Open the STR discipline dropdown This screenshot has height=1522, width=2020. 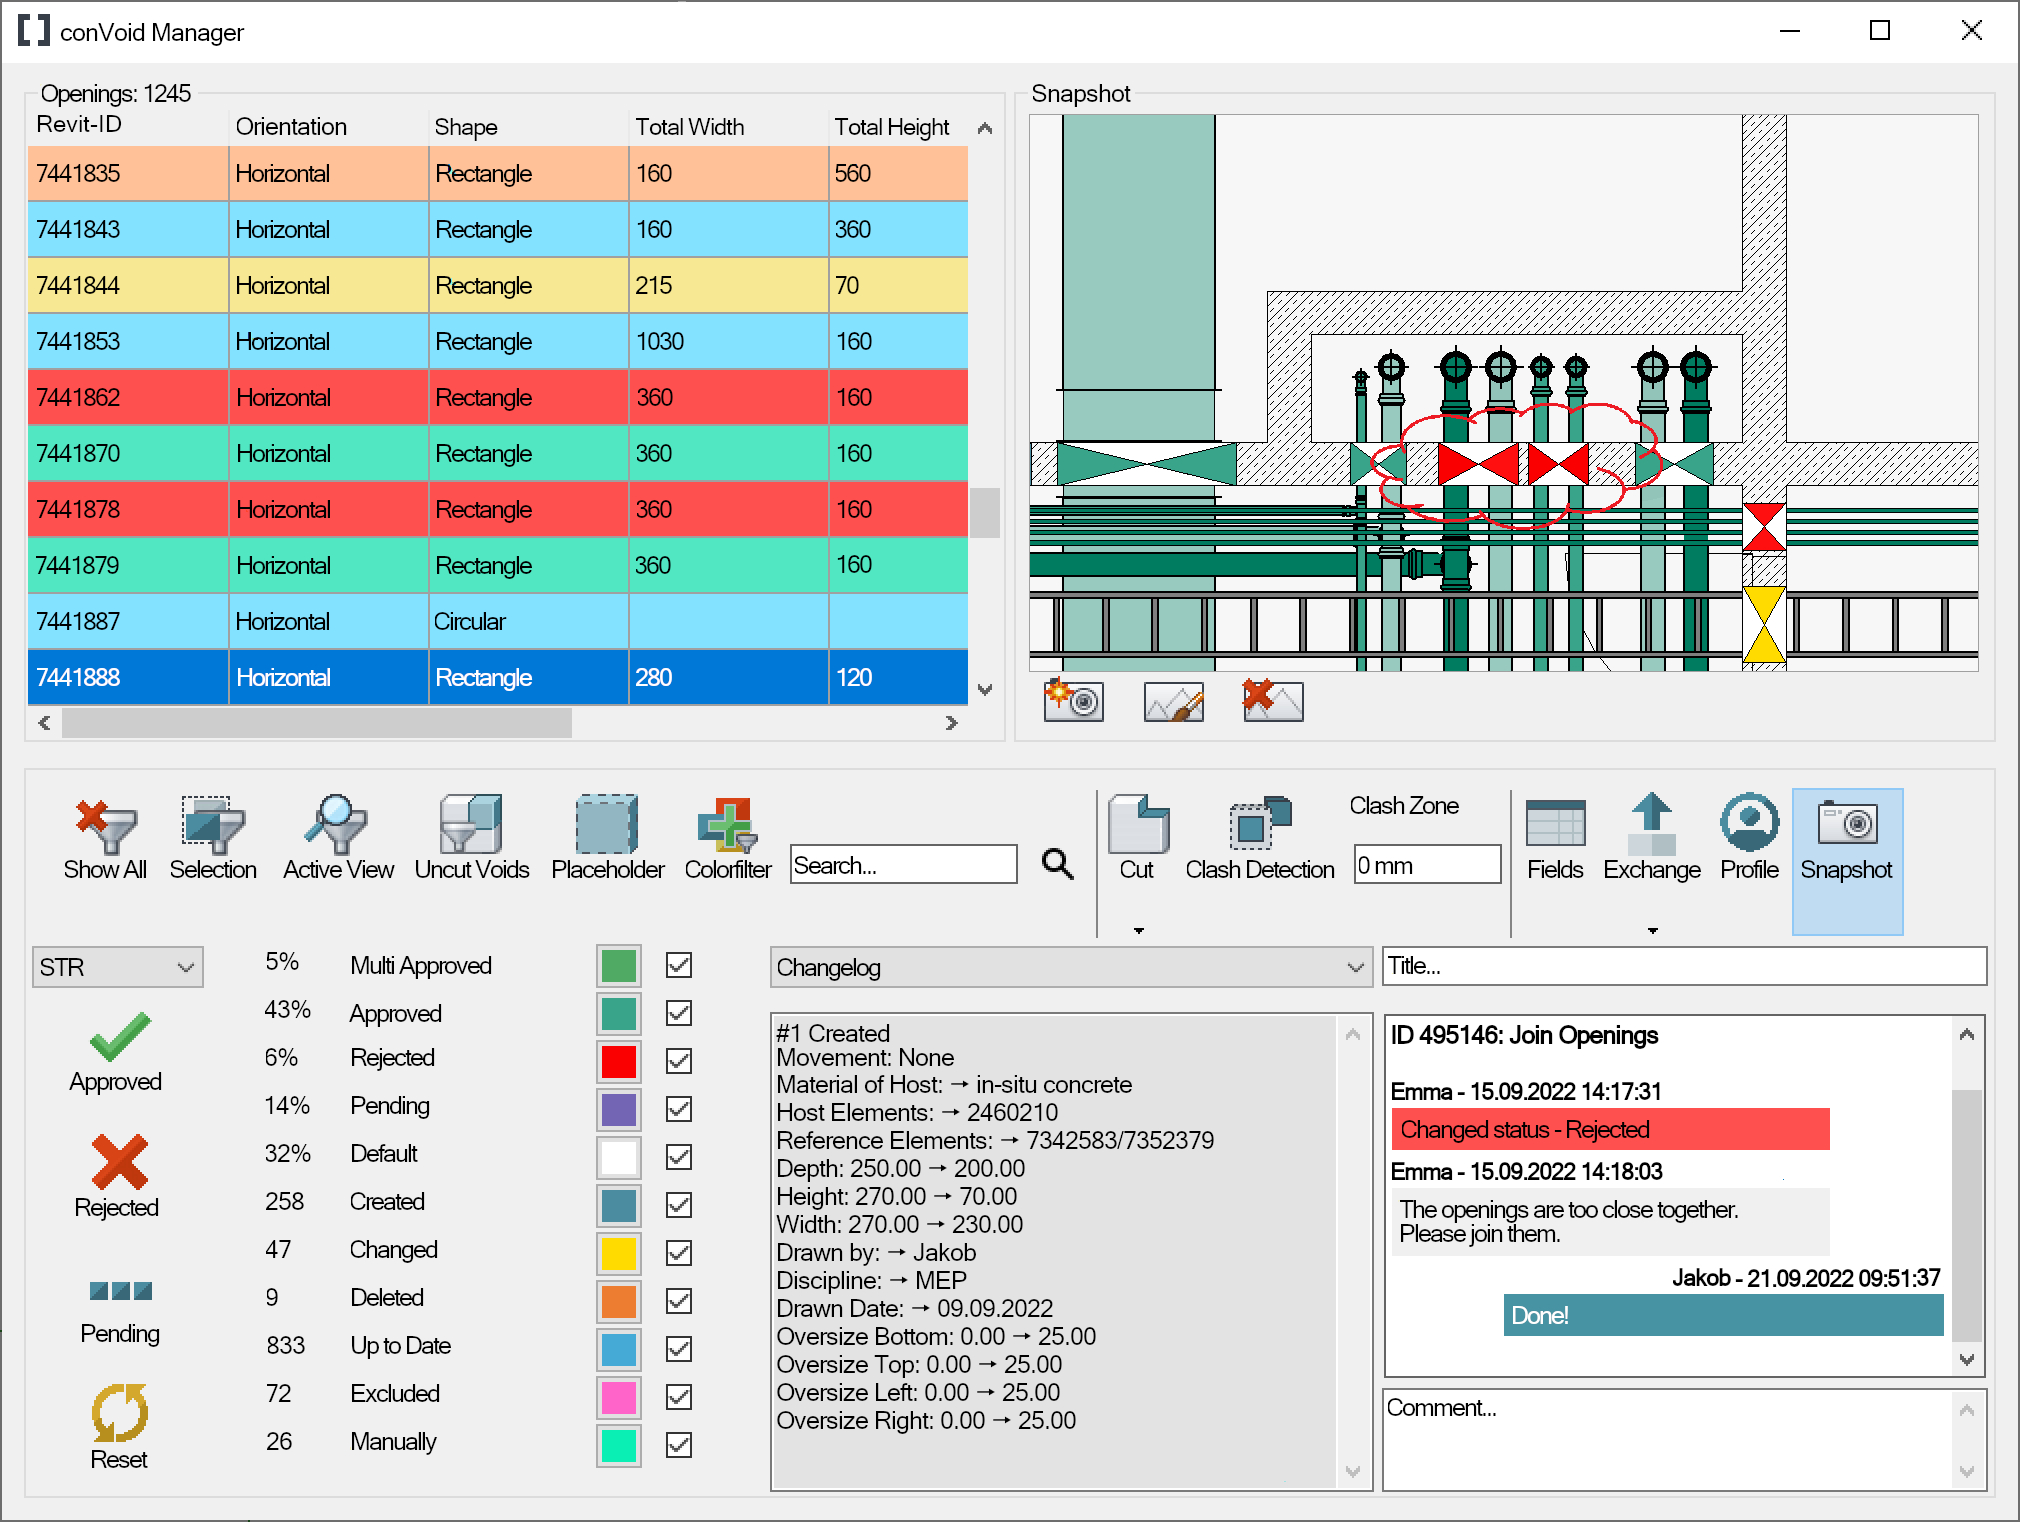point(118,967)
